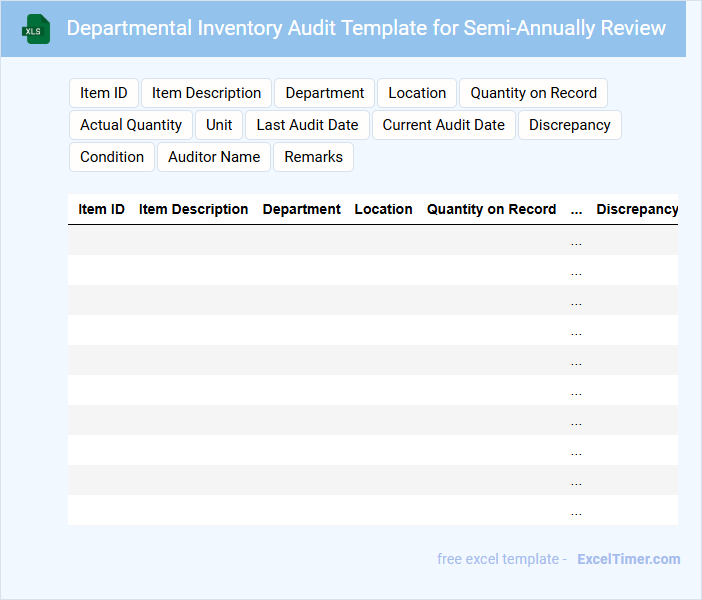Screen dimensions: 702x600
Task: Open the ExcelTimer.com link
Action: click(628, 559)
